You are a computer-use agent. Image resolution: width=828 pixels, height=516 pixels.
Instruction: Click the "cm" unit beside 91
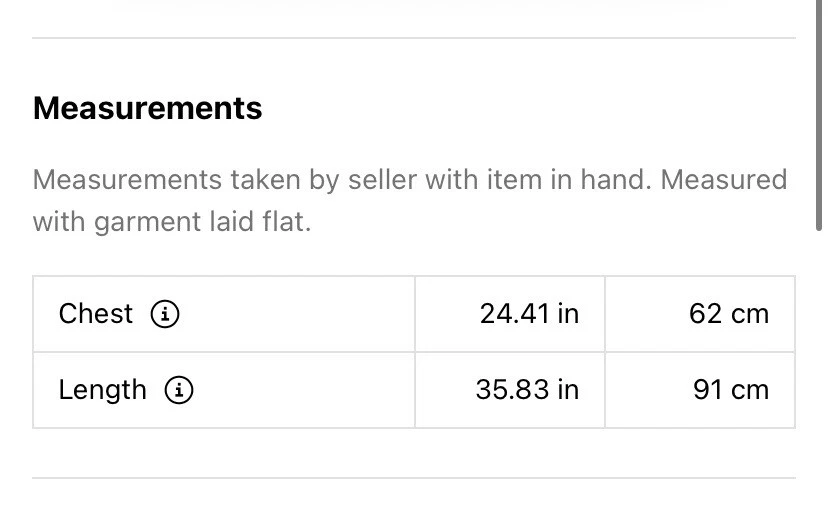[x=750, y=390]
